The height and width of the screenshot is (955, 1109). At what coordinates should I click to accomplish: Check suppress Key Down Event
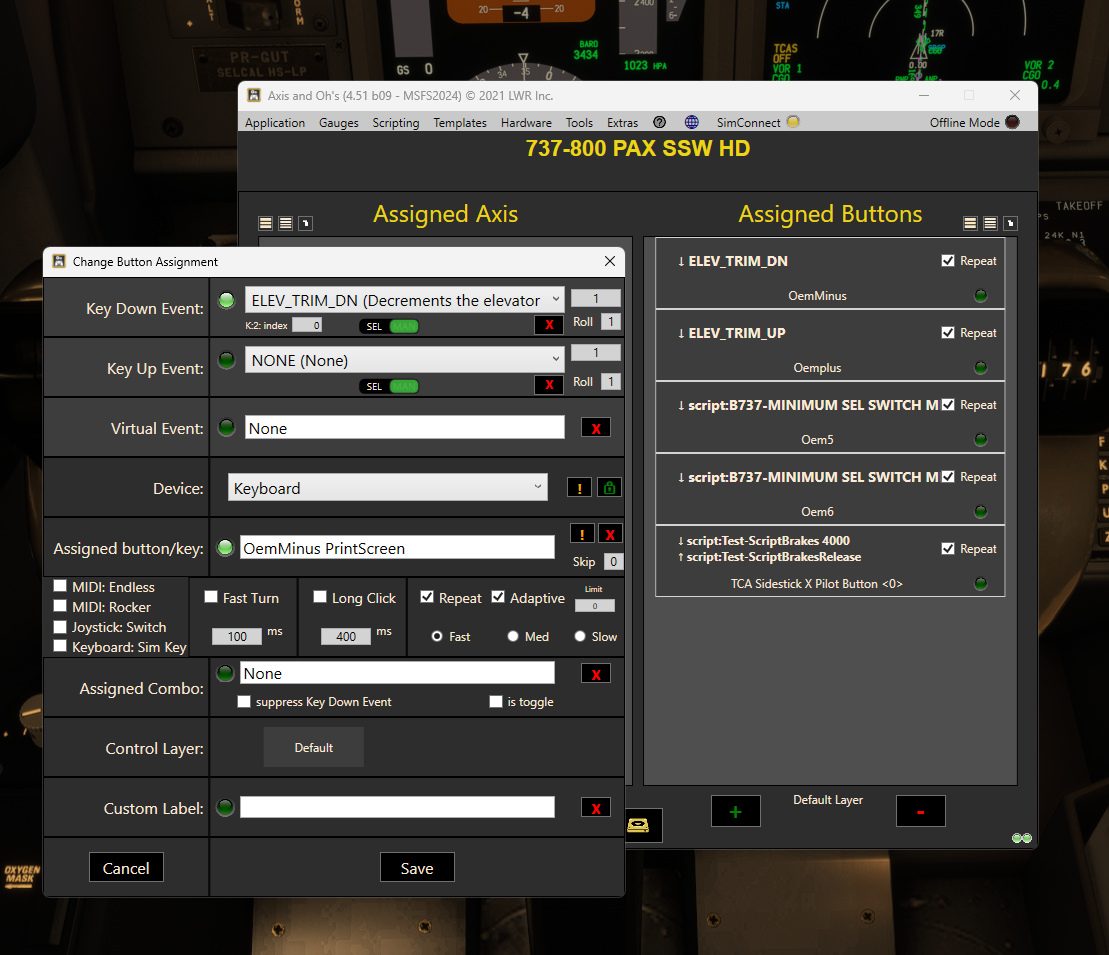(x=244, y=701)
